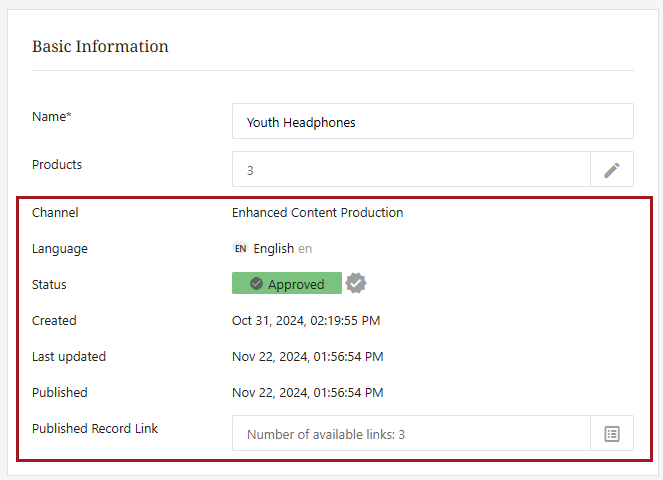Click the Last updated timestamp value

click(x=307, y=357)
